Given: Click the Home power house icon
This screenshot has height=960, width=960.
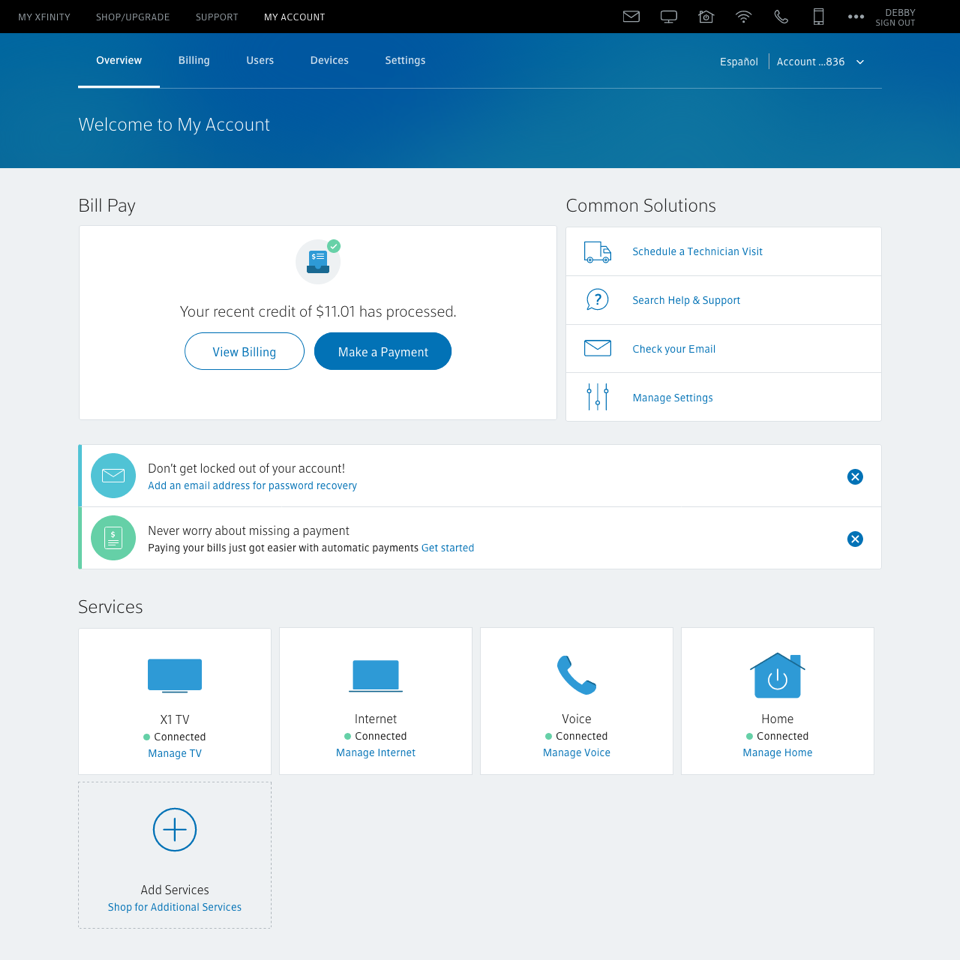Looking at the screenshot, I should [x=777, y=675].
